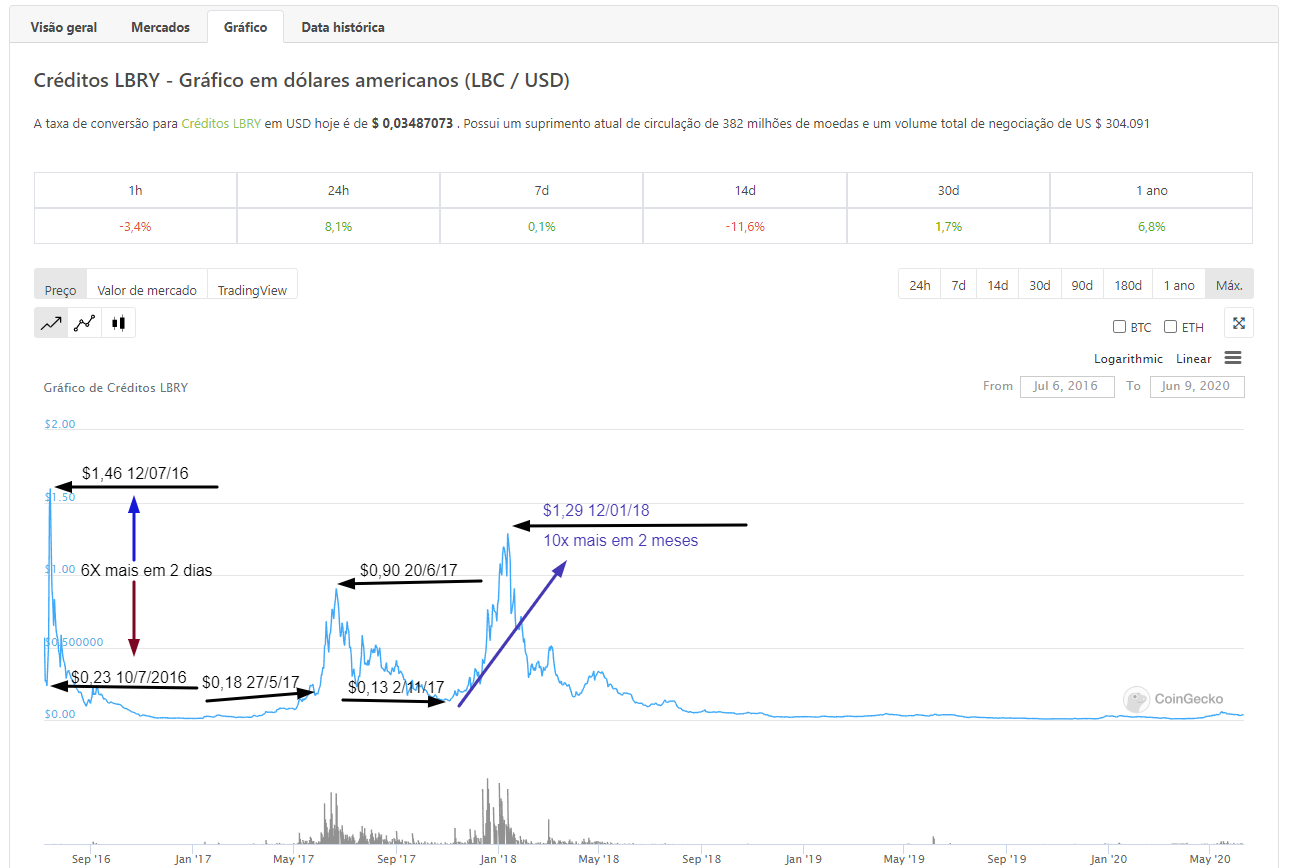Image resolution: width=1309 pixels, height=868 pixels.
Task: Set chart range to 90d
Action: (1082, 285)
